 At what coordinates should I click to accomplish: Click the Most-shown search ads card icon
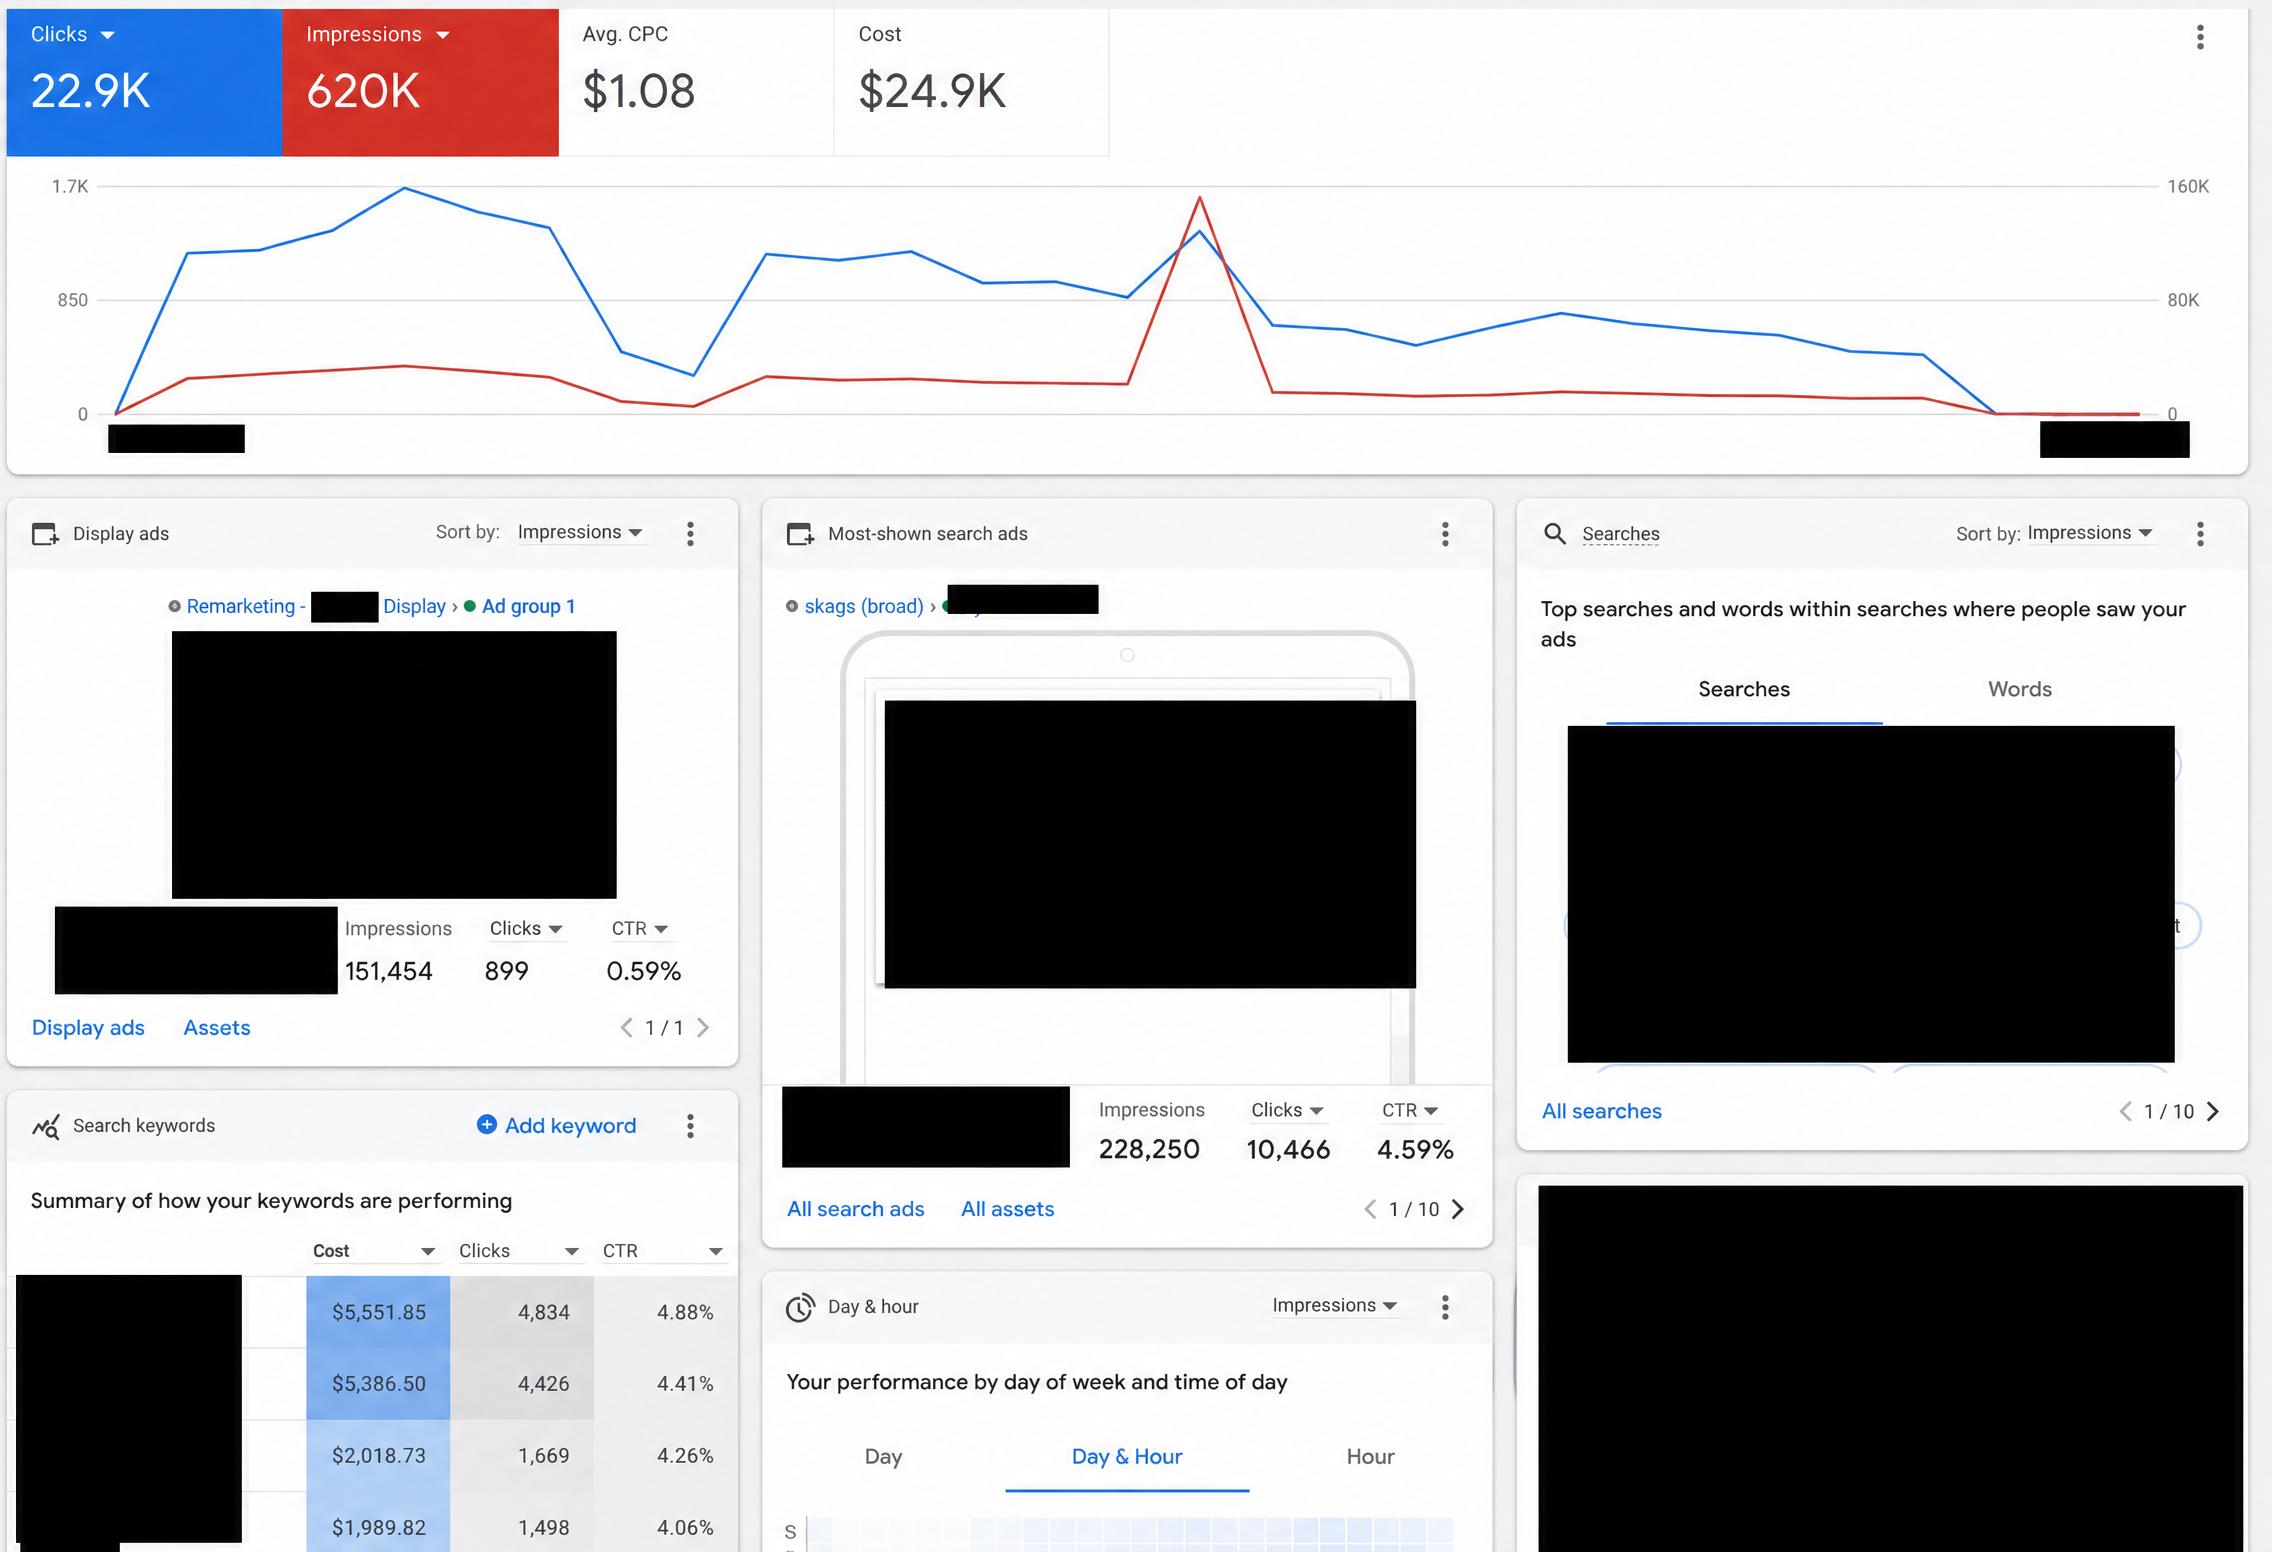pos(800,534)
